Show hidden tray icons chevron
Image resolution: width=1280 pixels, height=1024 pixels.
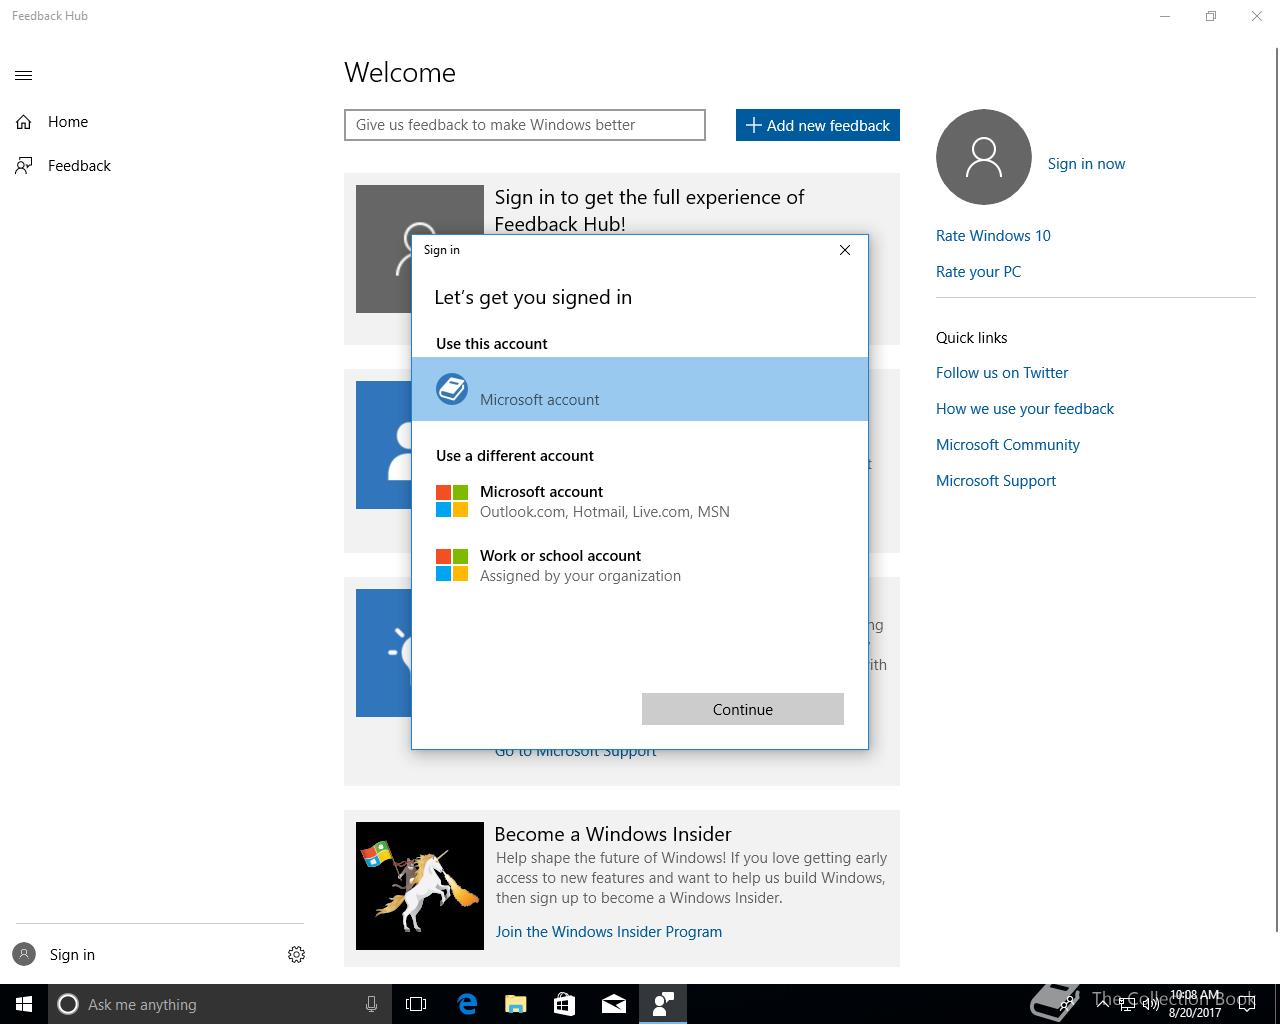pos(1103,1004)
